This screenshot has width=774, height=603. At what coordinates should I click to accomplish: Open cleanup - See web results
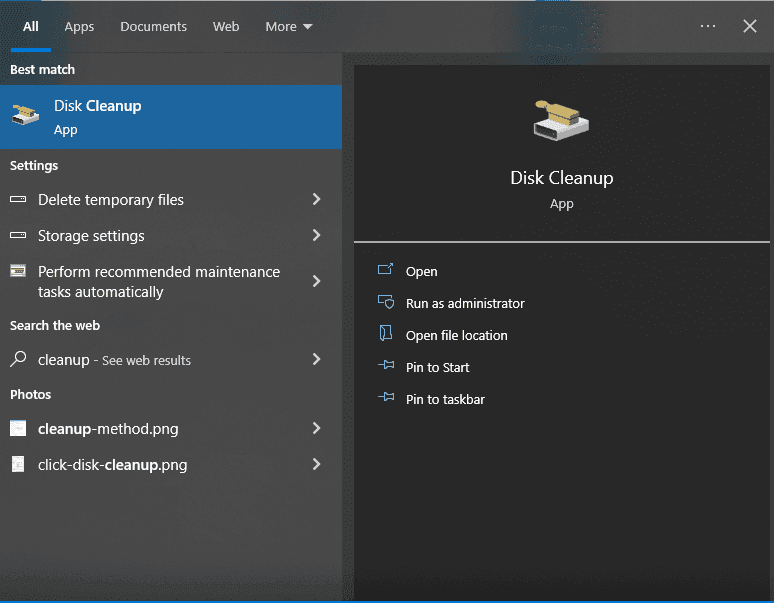[171, 360]
